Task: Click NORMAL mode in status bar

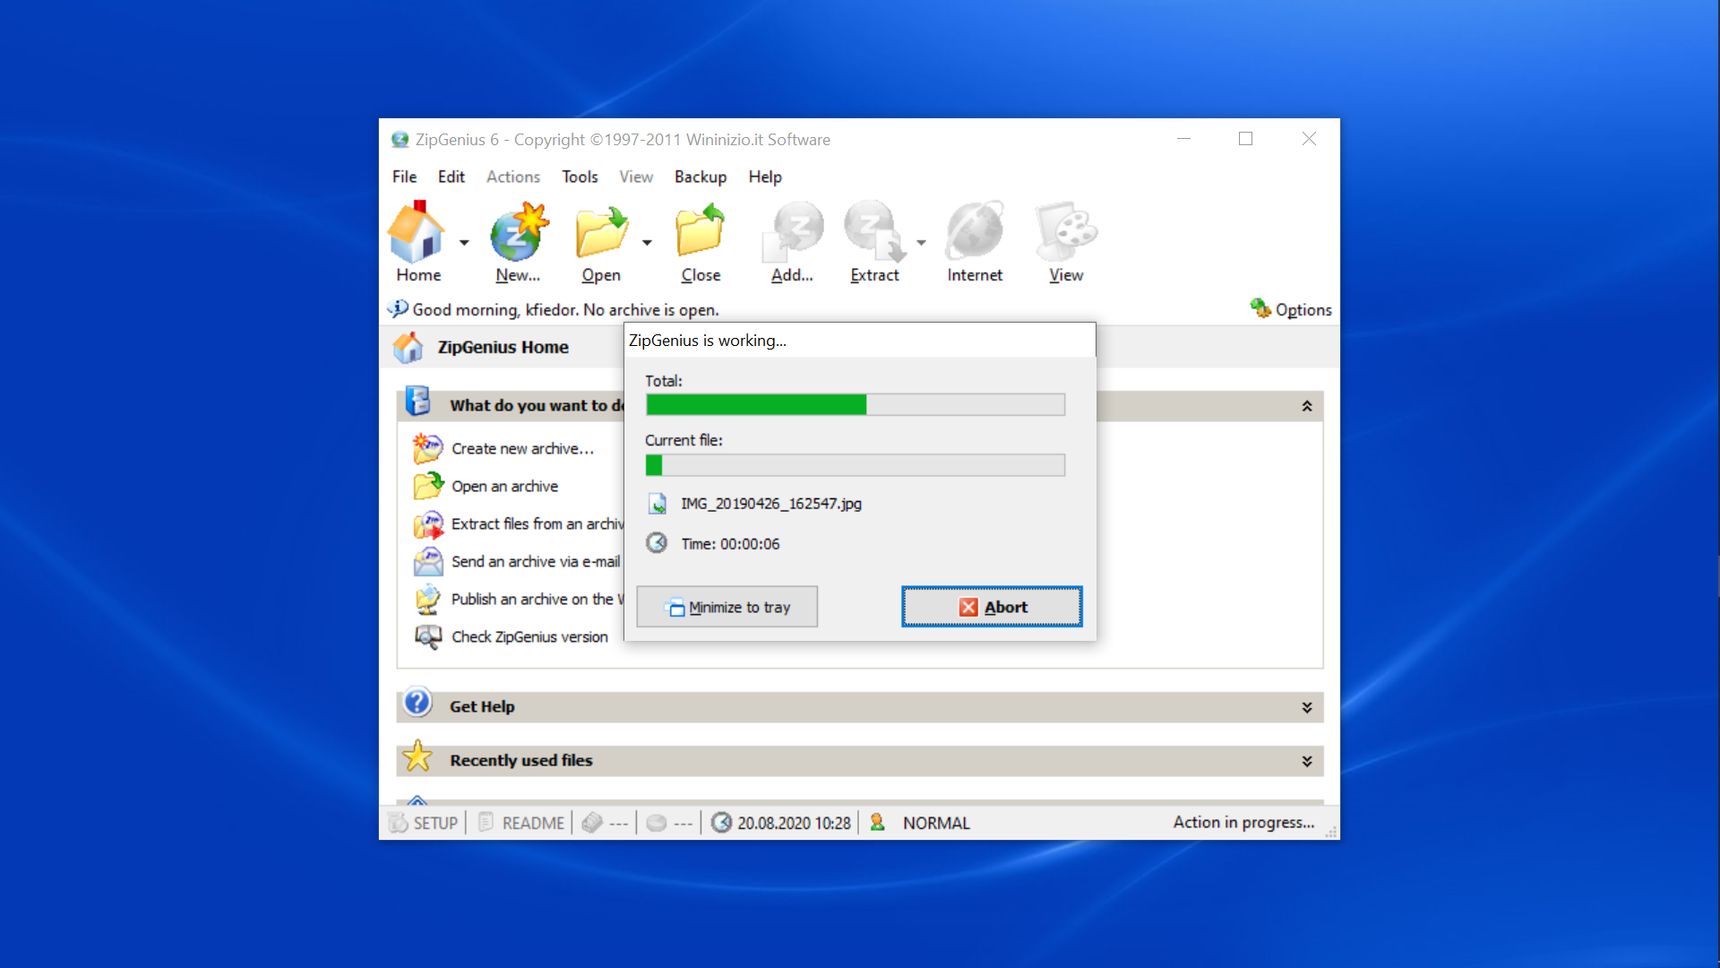Action: point(936,823)
